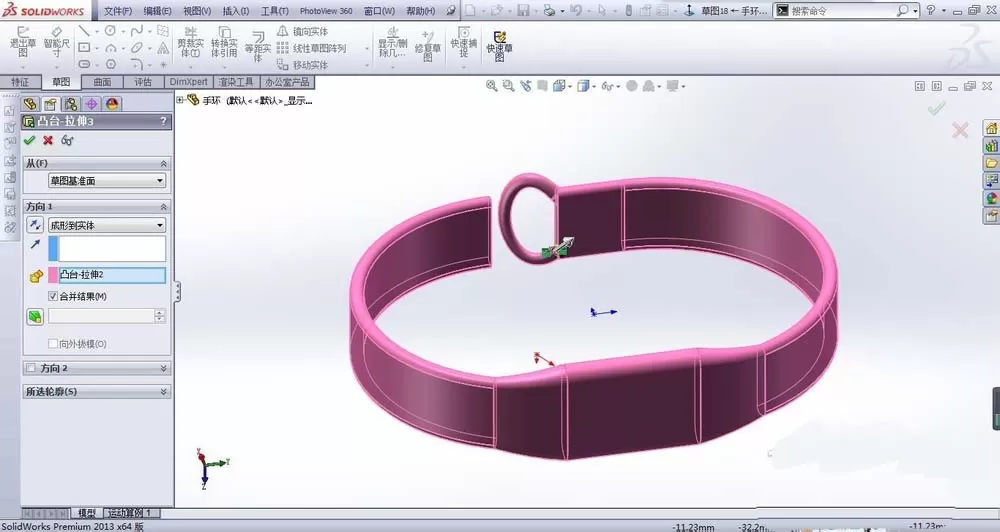
Task: Click the Convert Entities (转换实体引用) icon
Action: click(224, 42)
